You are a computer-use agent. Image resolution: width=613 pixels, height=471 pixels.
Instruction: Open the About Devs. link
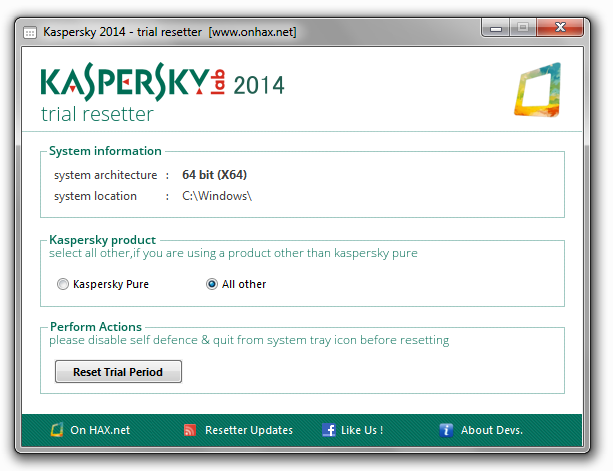(492, 430)
